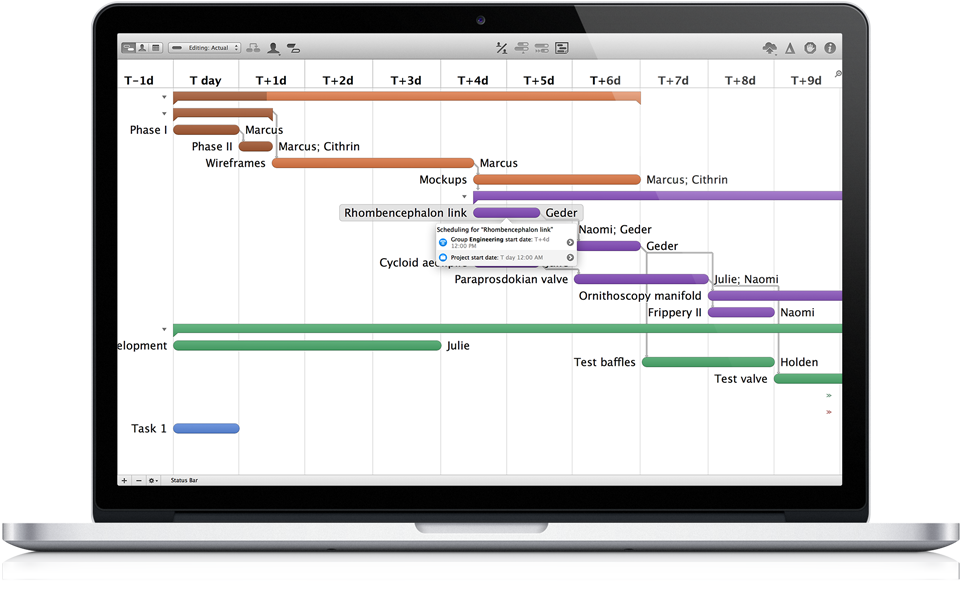The width and height of the screenshot is (960, 590).
Task: Click the Group Engineering constraint blue icon
Action: point(443,242)
